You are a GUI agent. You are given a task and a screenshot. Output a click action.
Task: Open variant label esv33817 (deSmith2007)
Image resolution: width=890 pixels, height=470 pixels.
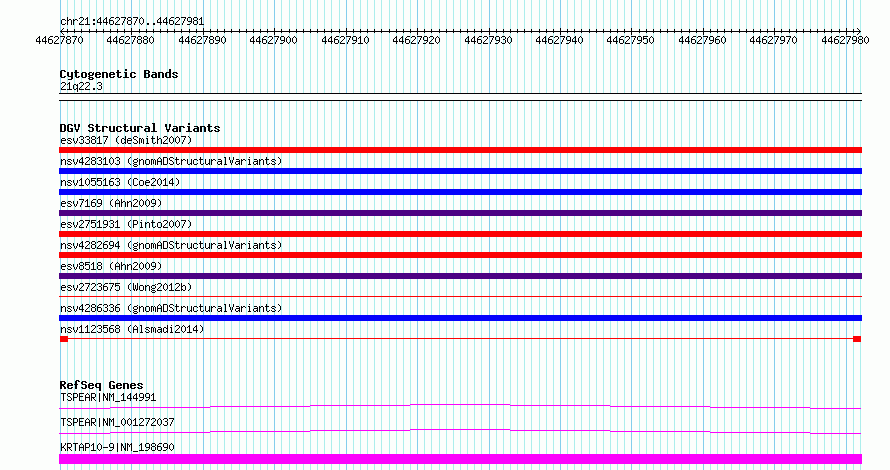(x=126, y=140)
